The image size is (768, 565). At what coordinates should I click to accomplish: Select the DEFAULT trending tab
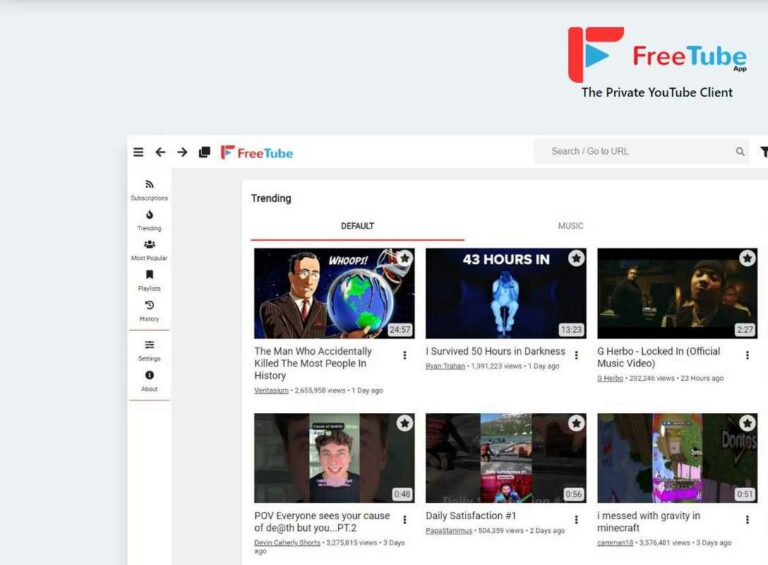point(358,226)
